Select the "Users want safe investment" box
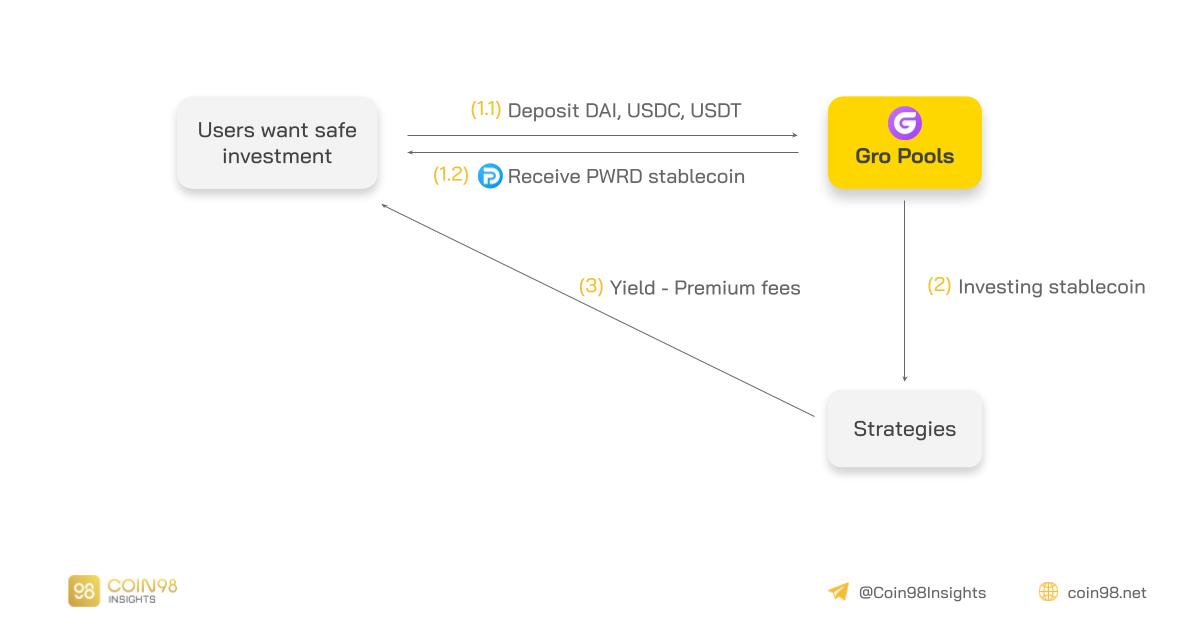This screenshot has height=628, width=1200. [x=277, y=143]
